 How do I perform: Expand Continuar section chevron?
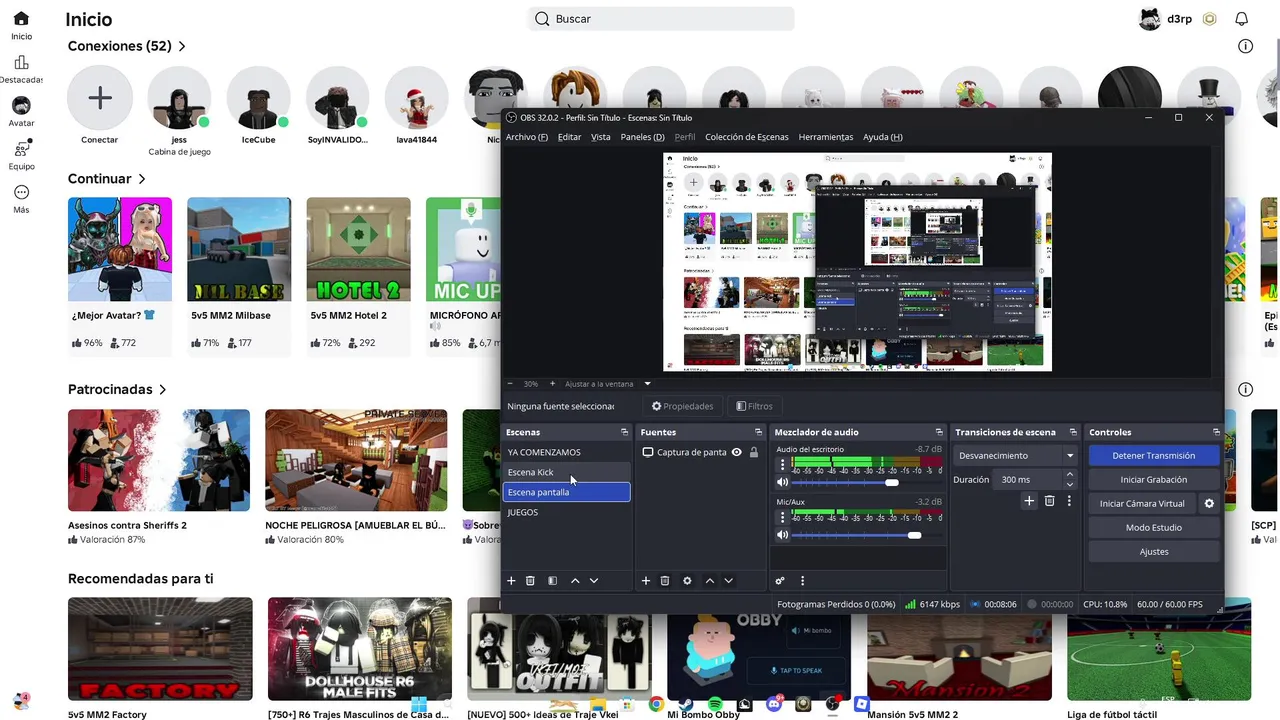point(142,179)
